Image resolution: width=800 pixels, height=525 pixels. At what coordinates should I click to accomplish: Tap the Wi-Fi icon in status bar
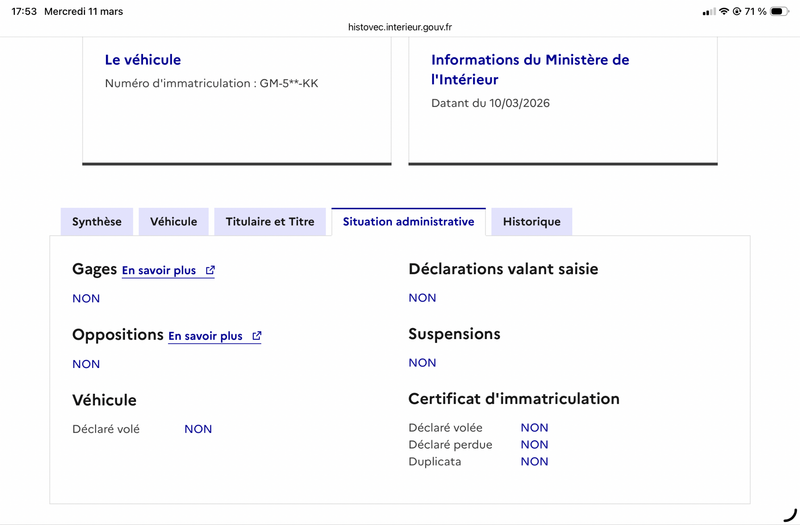[723, 11]
